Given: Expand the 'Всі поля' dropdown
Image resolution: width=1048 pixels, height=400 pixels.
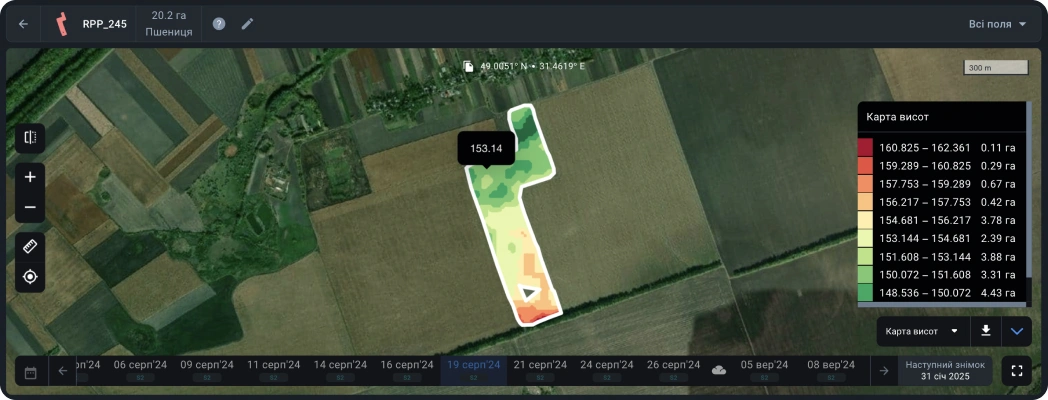Looking at the screenshot, I should coord(997,24).
